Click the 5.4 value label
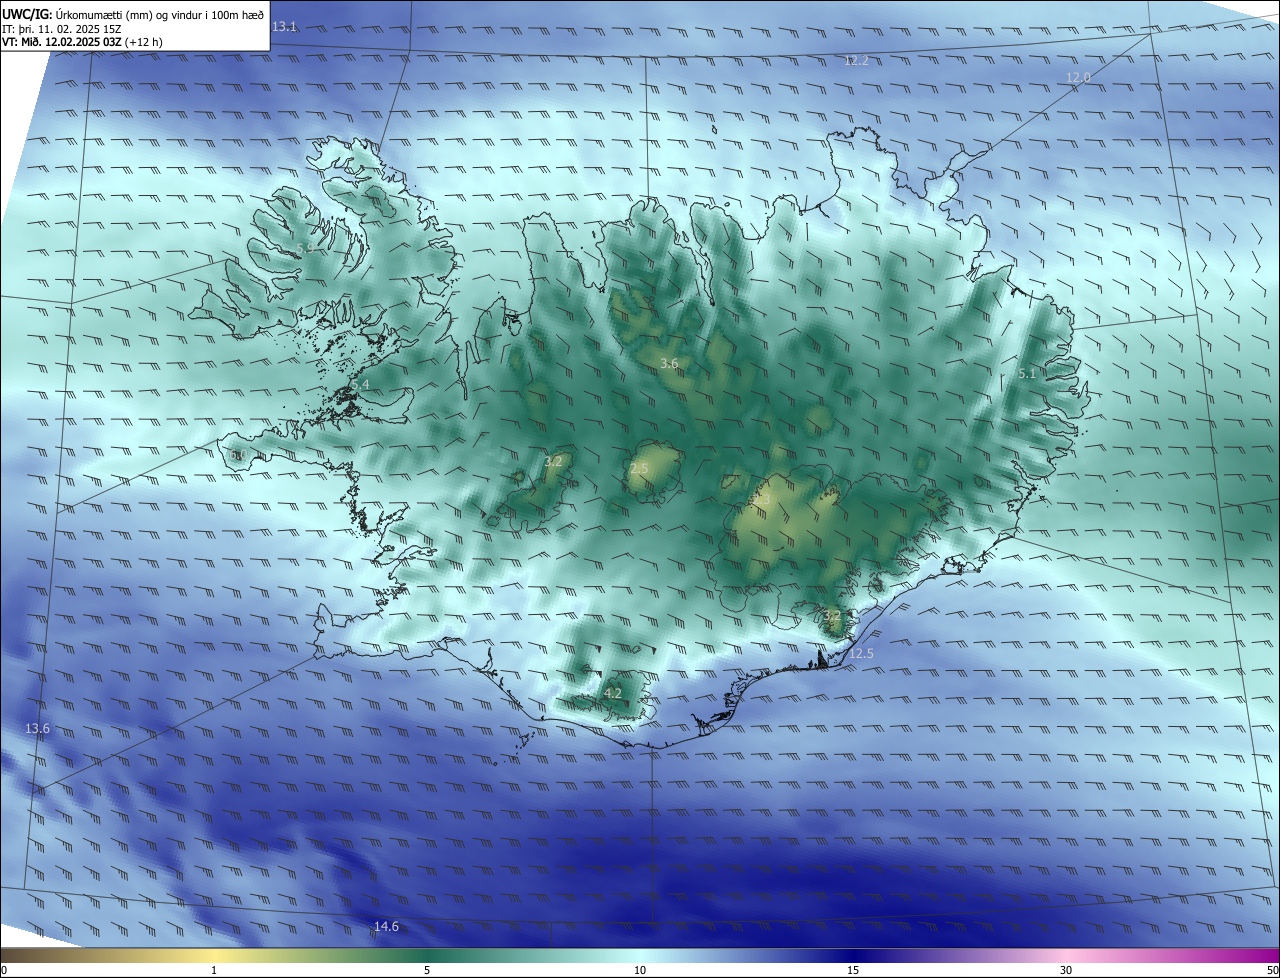Screen dimensions: 1280x978 [360, 385]
